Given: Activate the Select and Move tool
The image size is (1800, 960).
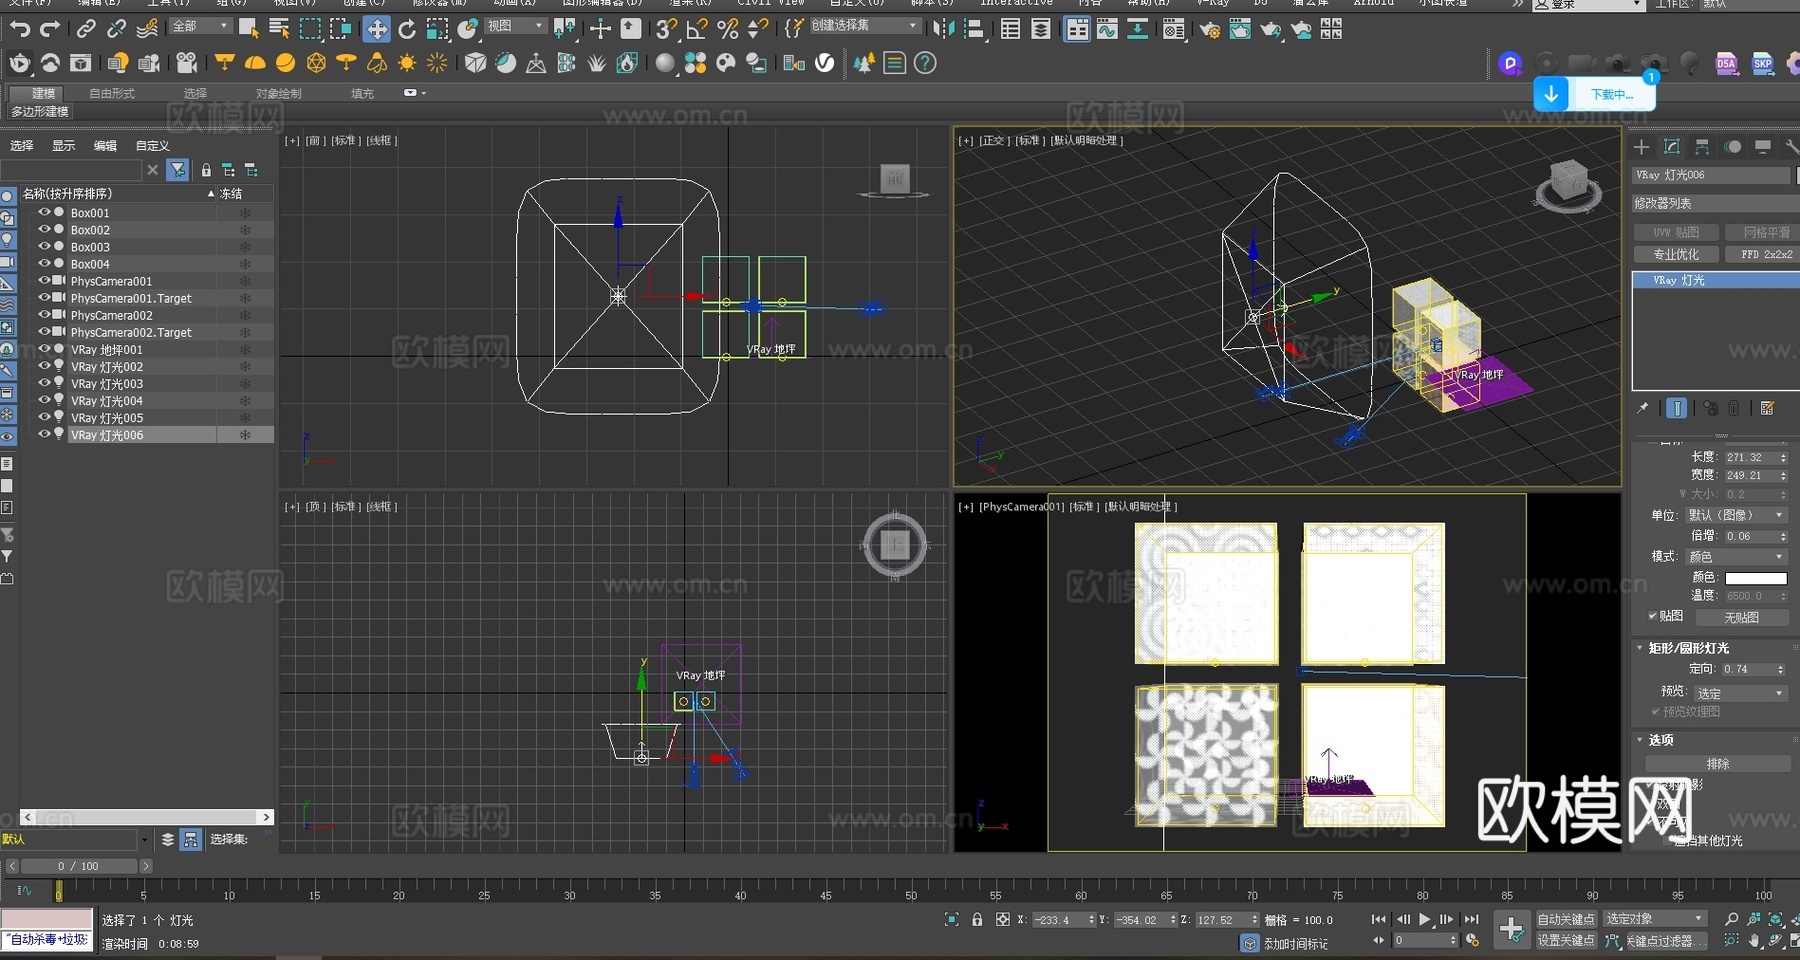Looking at the screenshot, I should pyautogui.click(x=377, y=29).
